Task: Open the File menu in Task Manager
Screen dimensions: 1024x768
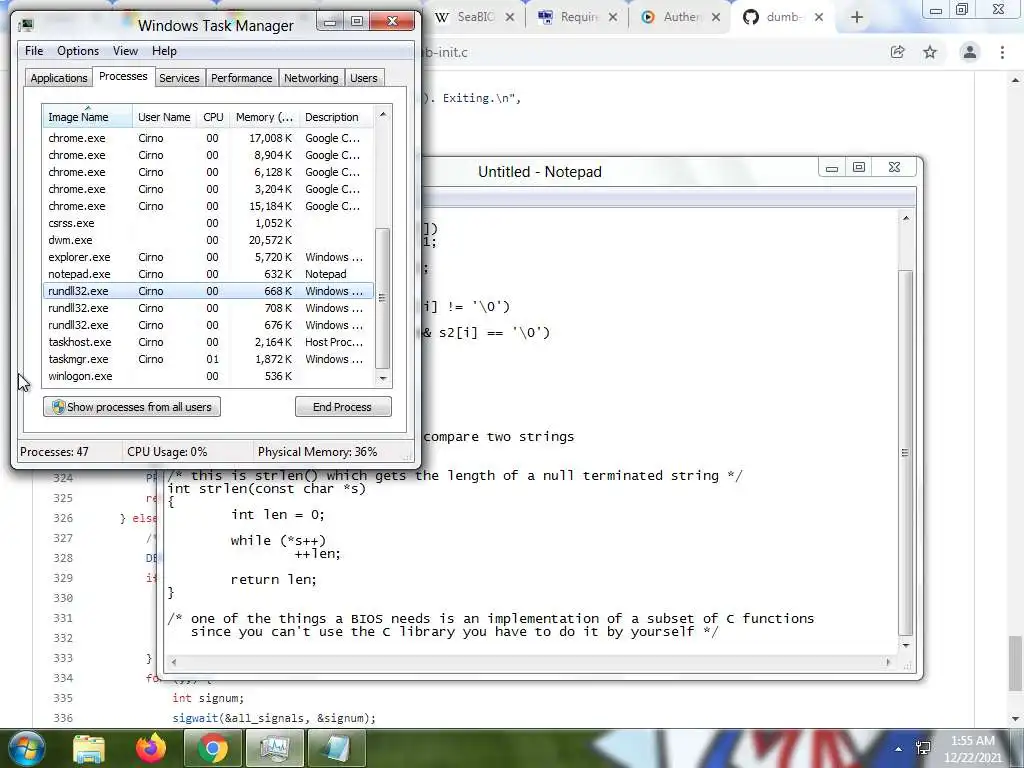Action: 34,51
